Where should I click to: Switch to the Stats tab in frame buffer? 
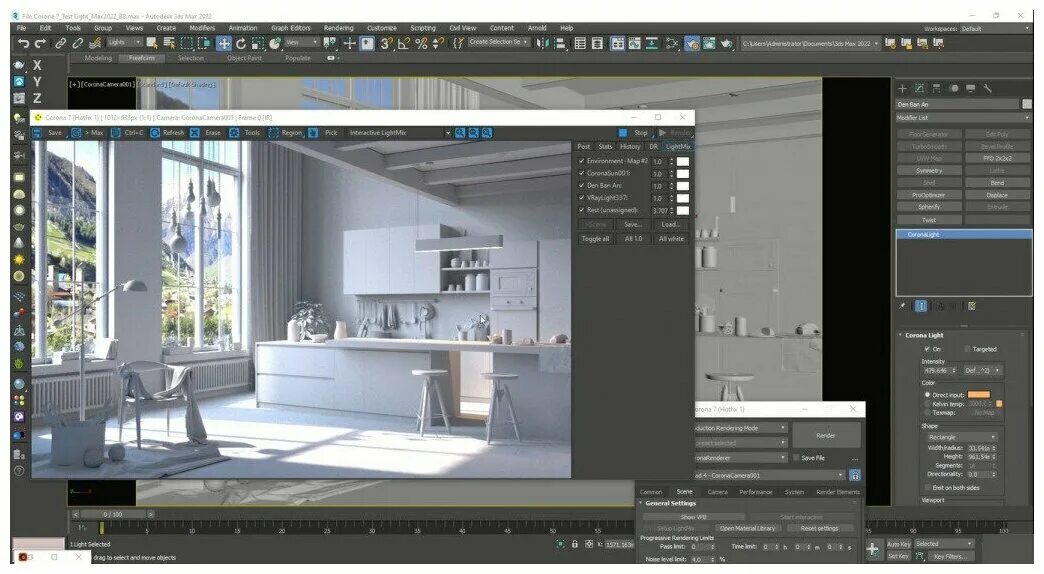click(x=605, y=146)
